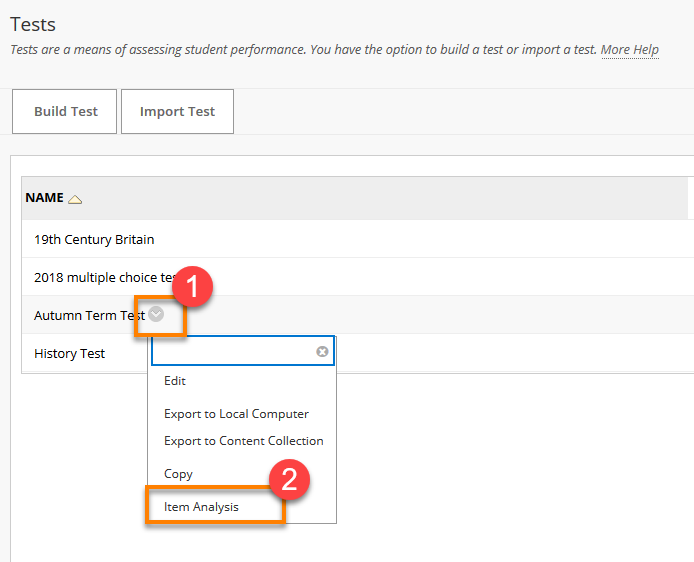Select the 2018 multiple choice test row

tap(358, 277)
